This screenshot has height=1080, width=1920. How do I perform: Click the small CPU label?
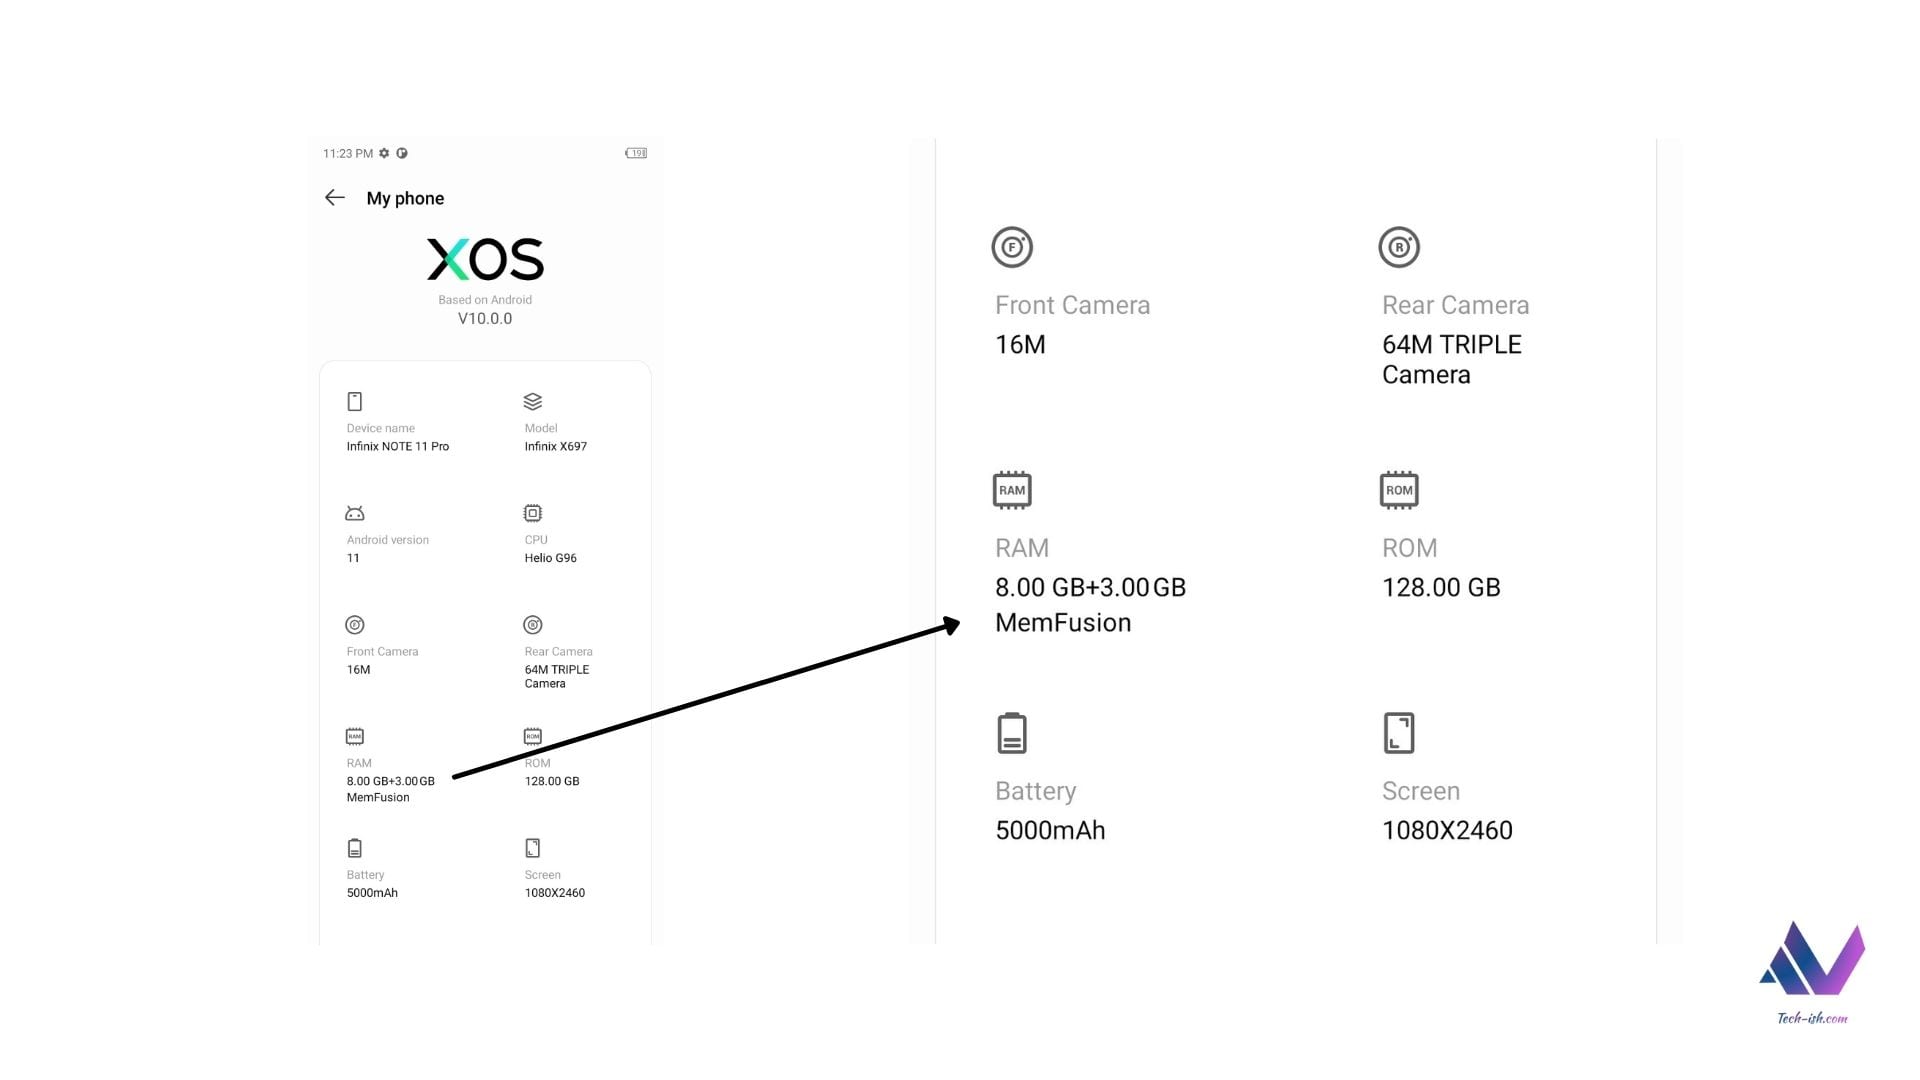tap(536, 540)
